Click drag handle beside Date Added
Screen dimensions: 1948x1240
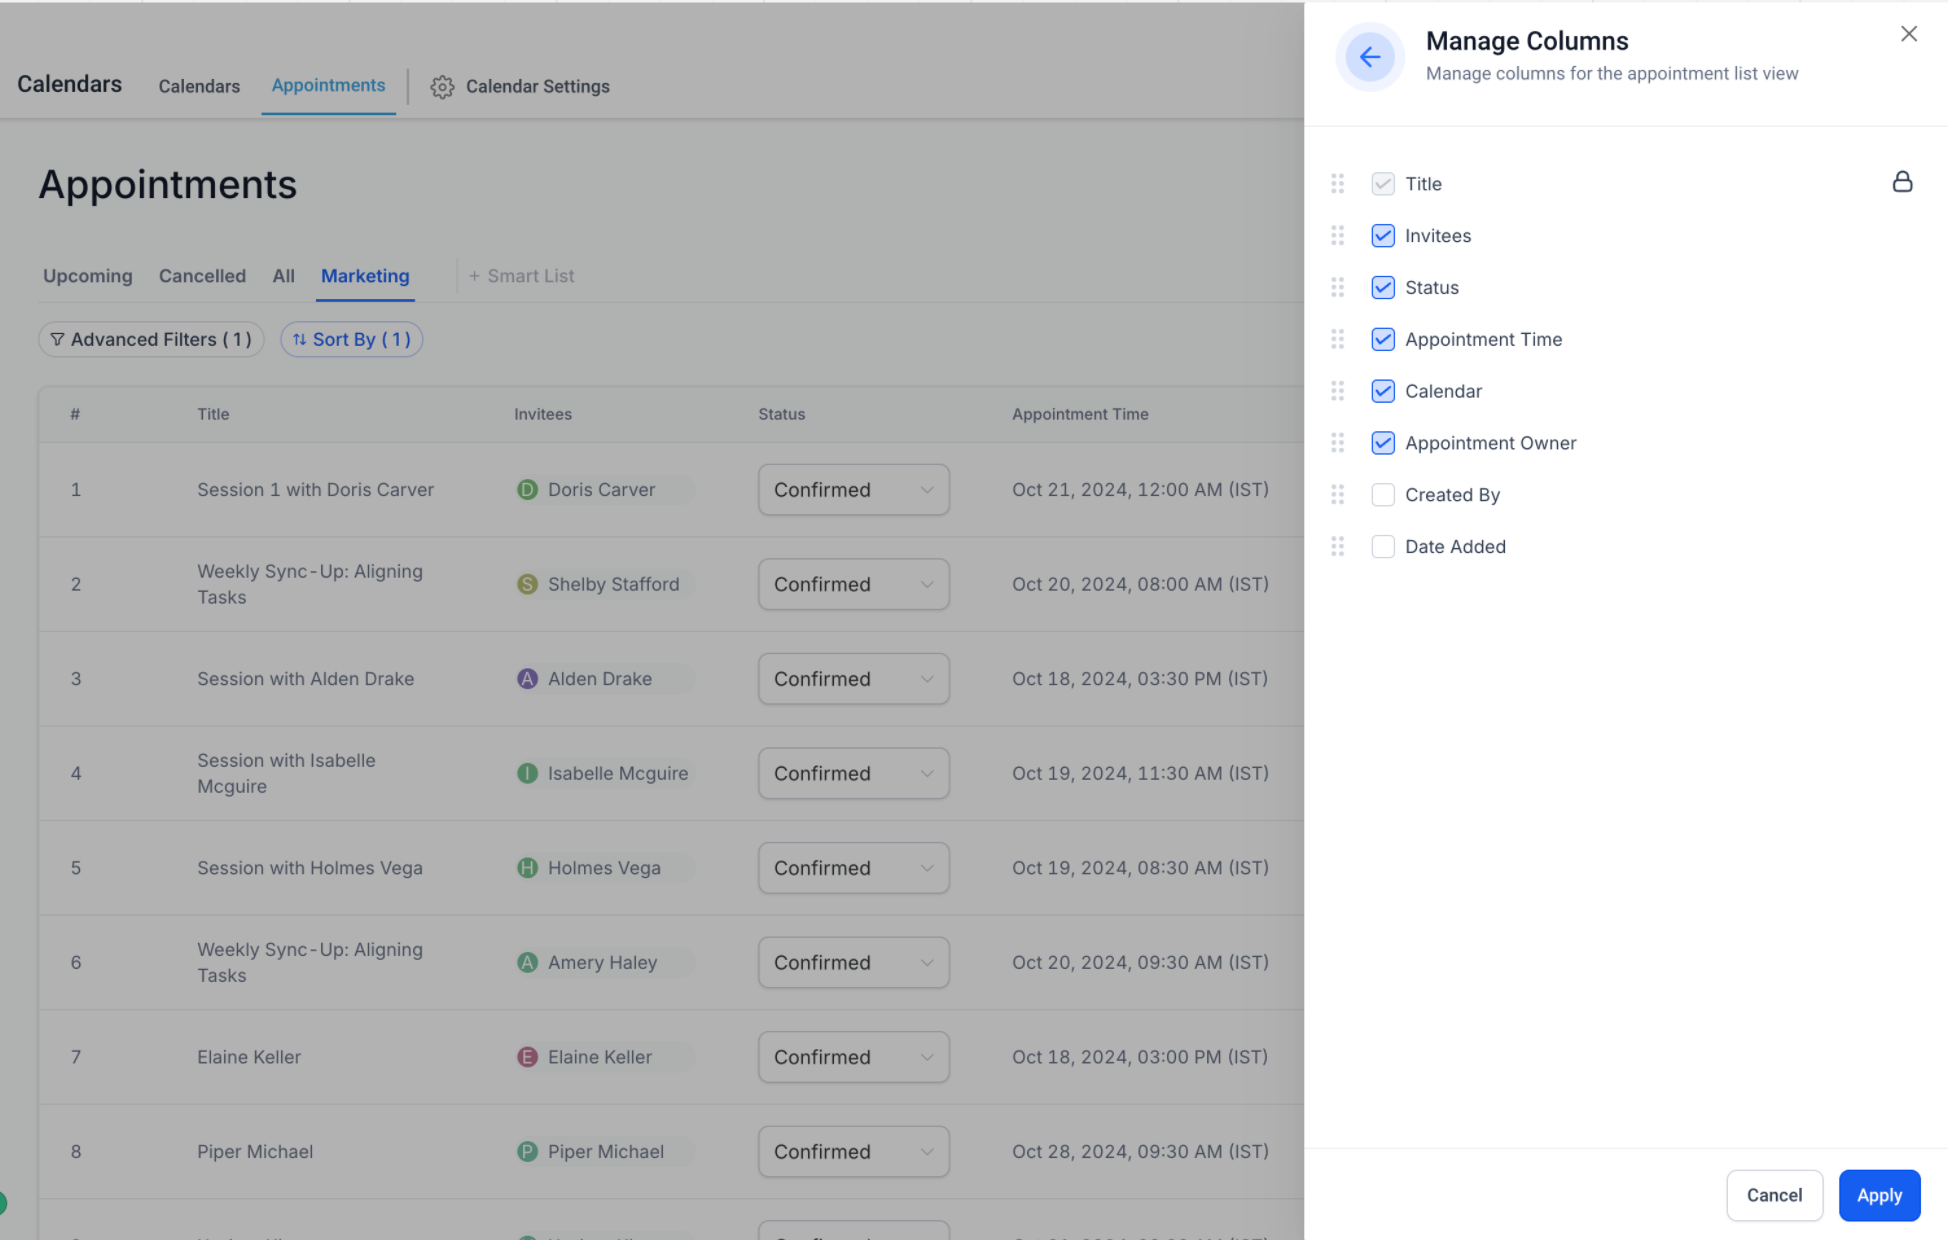[1337, 547]
